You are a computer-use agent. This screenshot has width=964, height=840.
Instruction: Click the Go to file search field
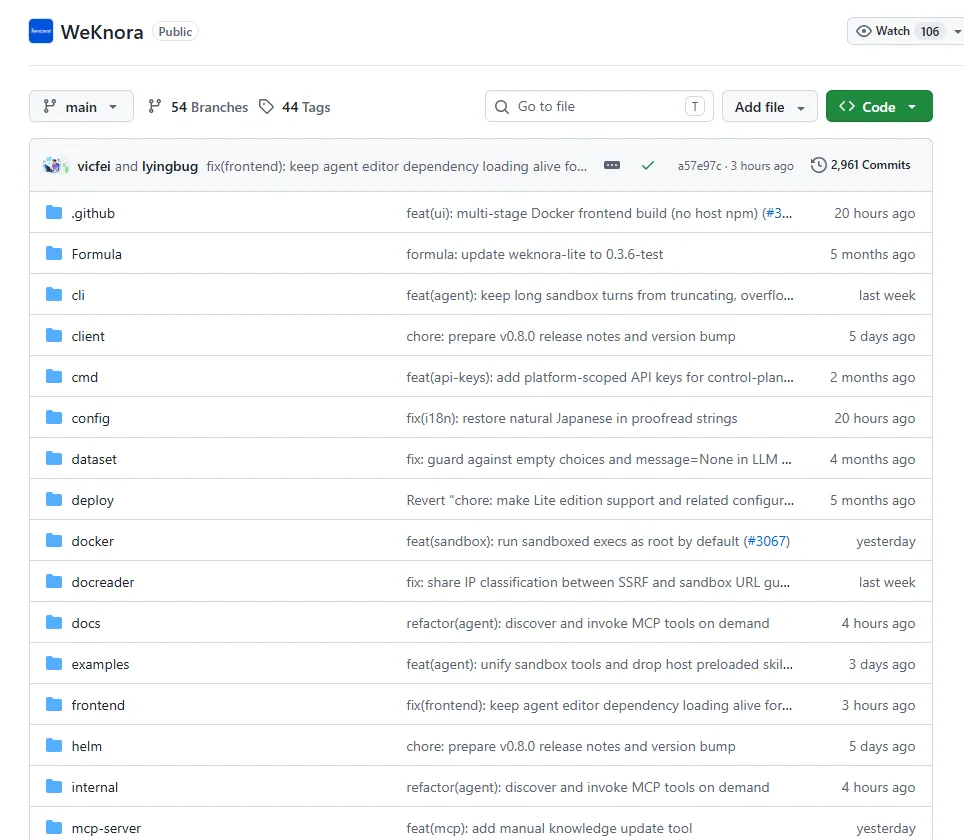coord(599,106)
